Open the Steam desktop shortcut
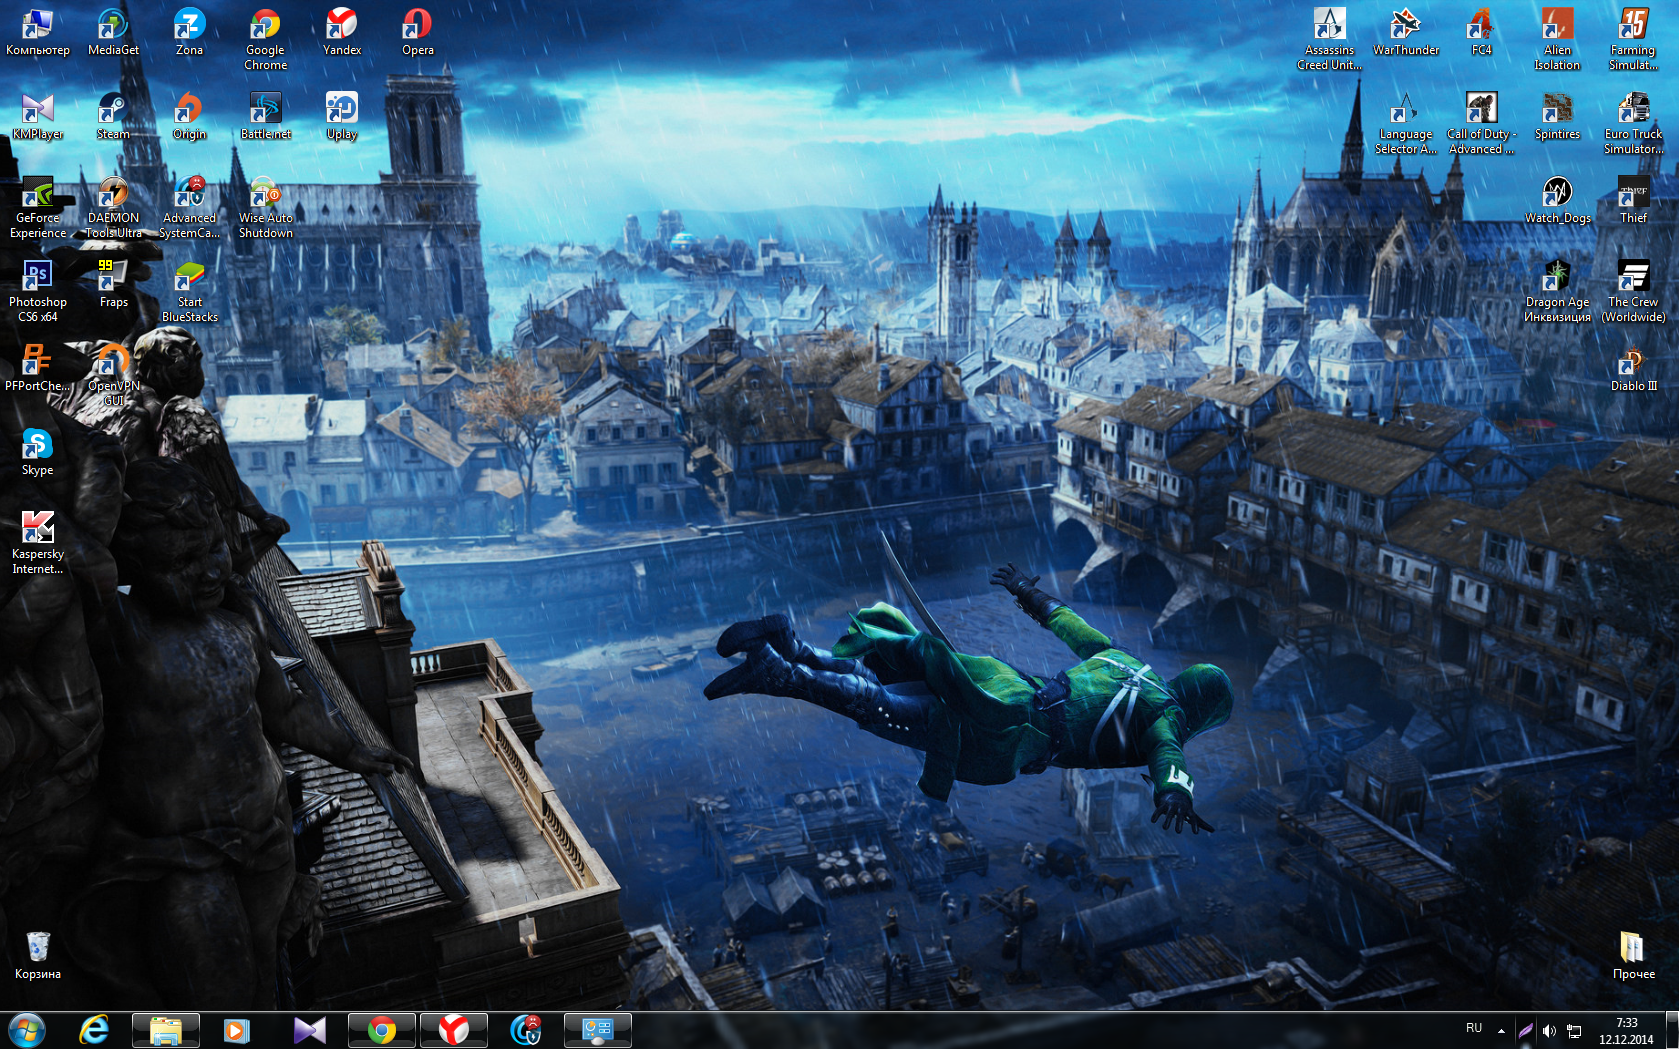Viewport: 1679px width, 1049px height. pos(113,116)
